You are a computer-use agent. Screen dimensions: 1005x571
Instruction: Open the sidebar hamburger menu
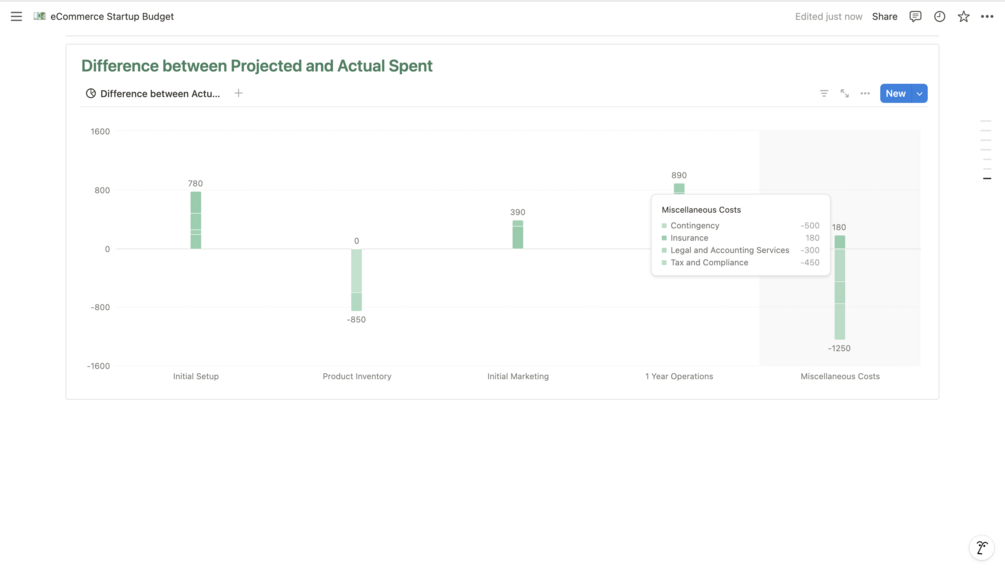[16, 16]
